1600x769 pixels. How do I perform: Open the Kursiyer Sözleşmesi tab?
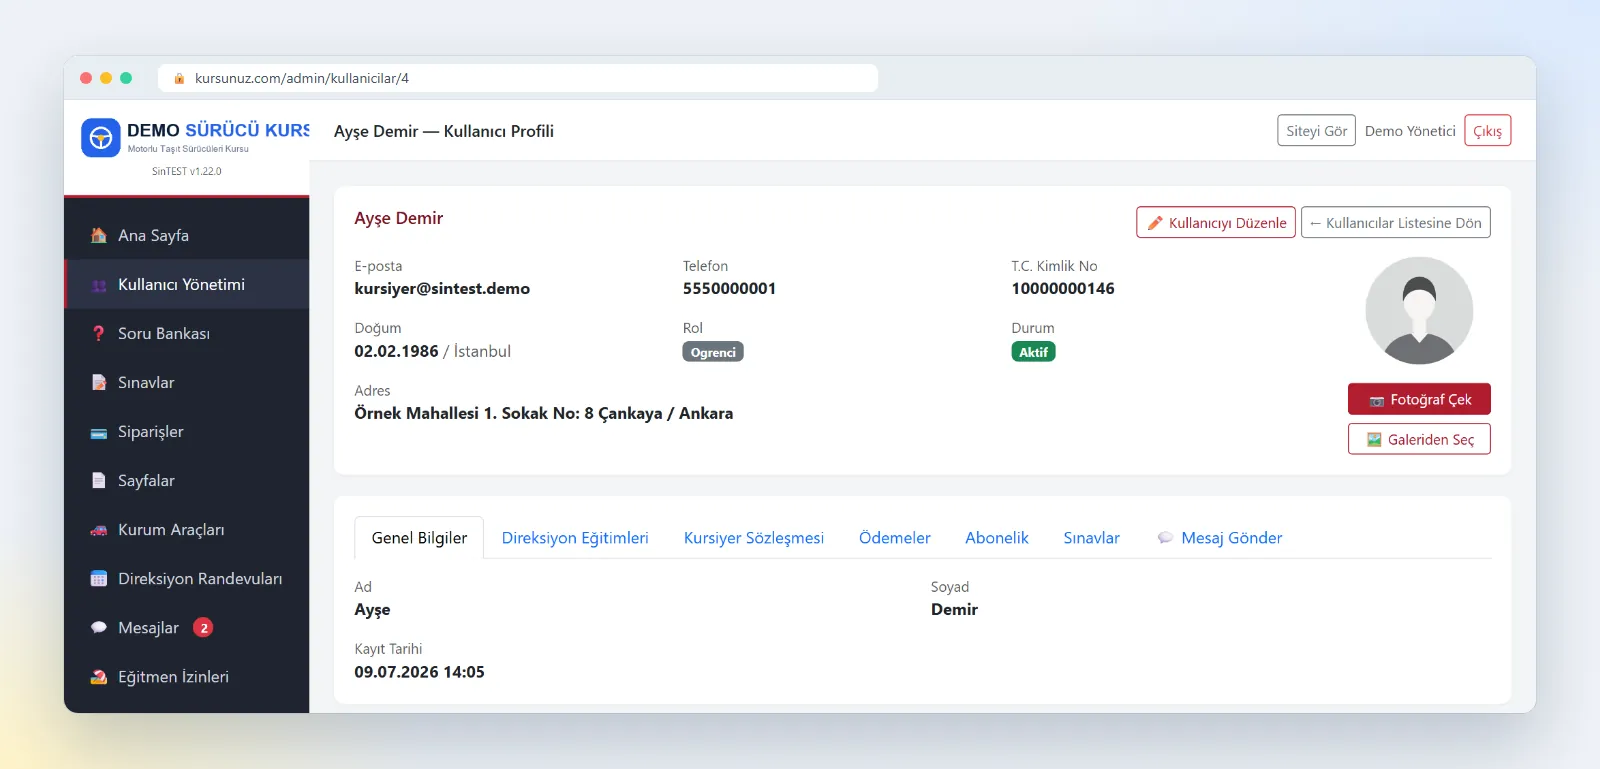click(754, 538)
